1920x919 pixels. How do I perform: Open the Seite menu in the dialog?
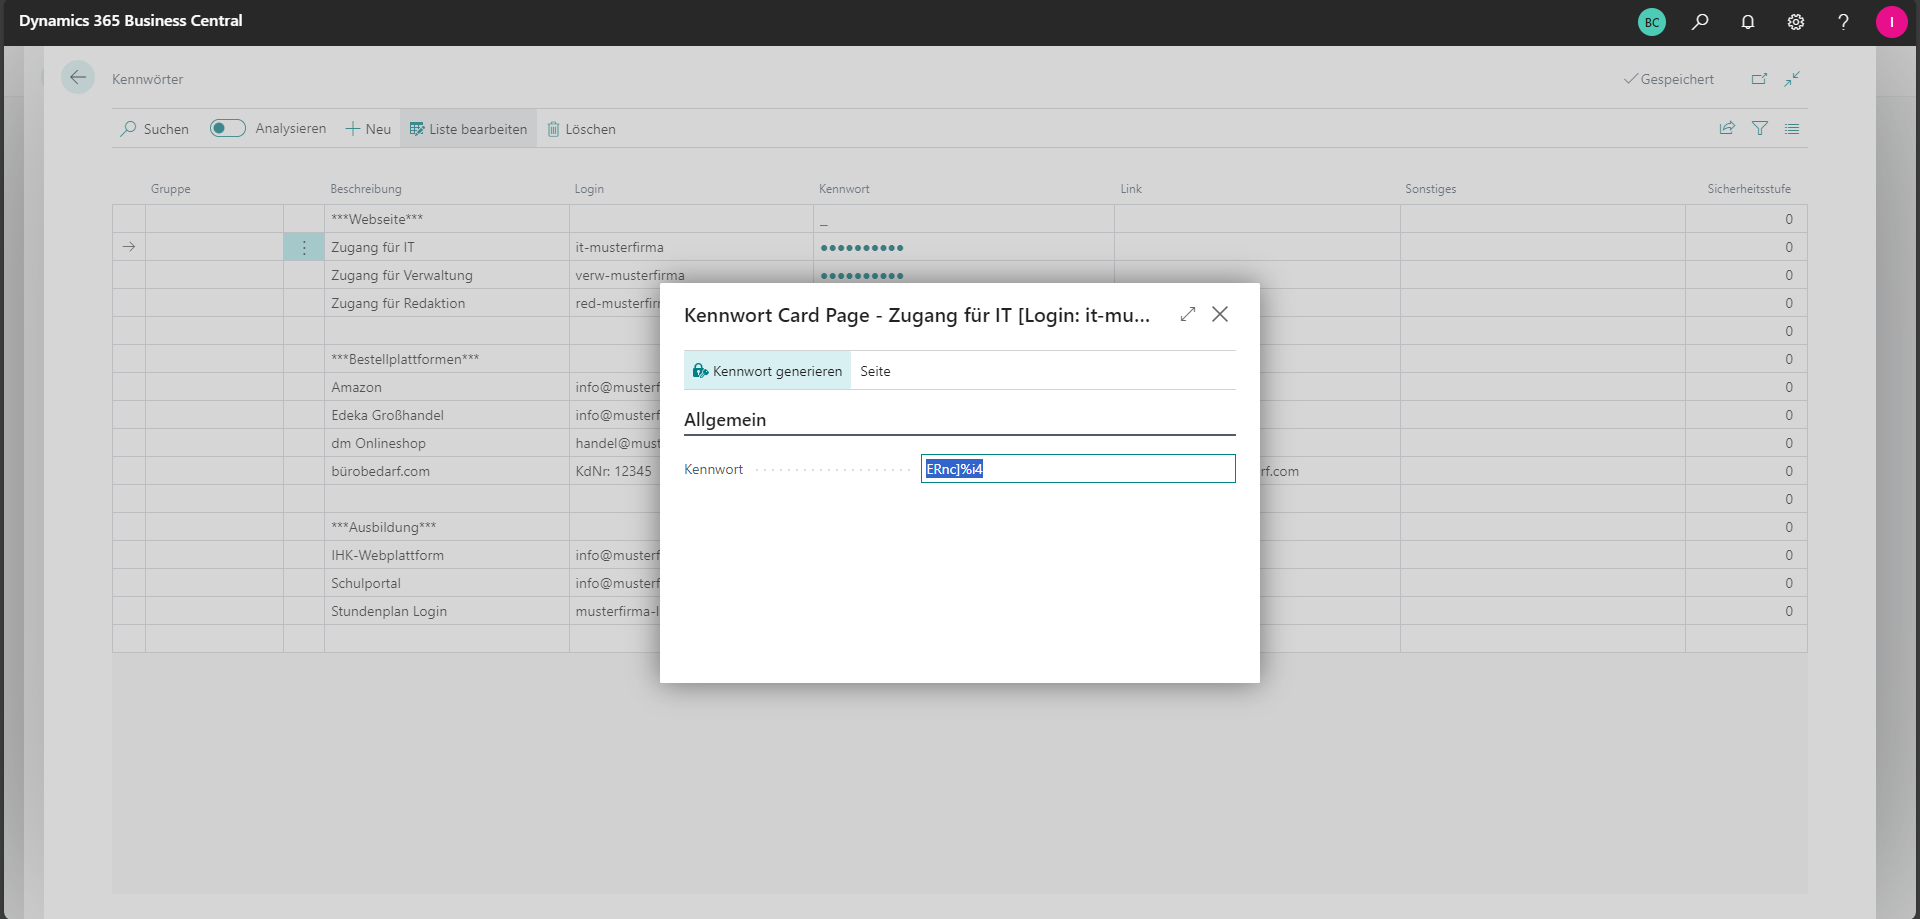[x=875, y=371]
